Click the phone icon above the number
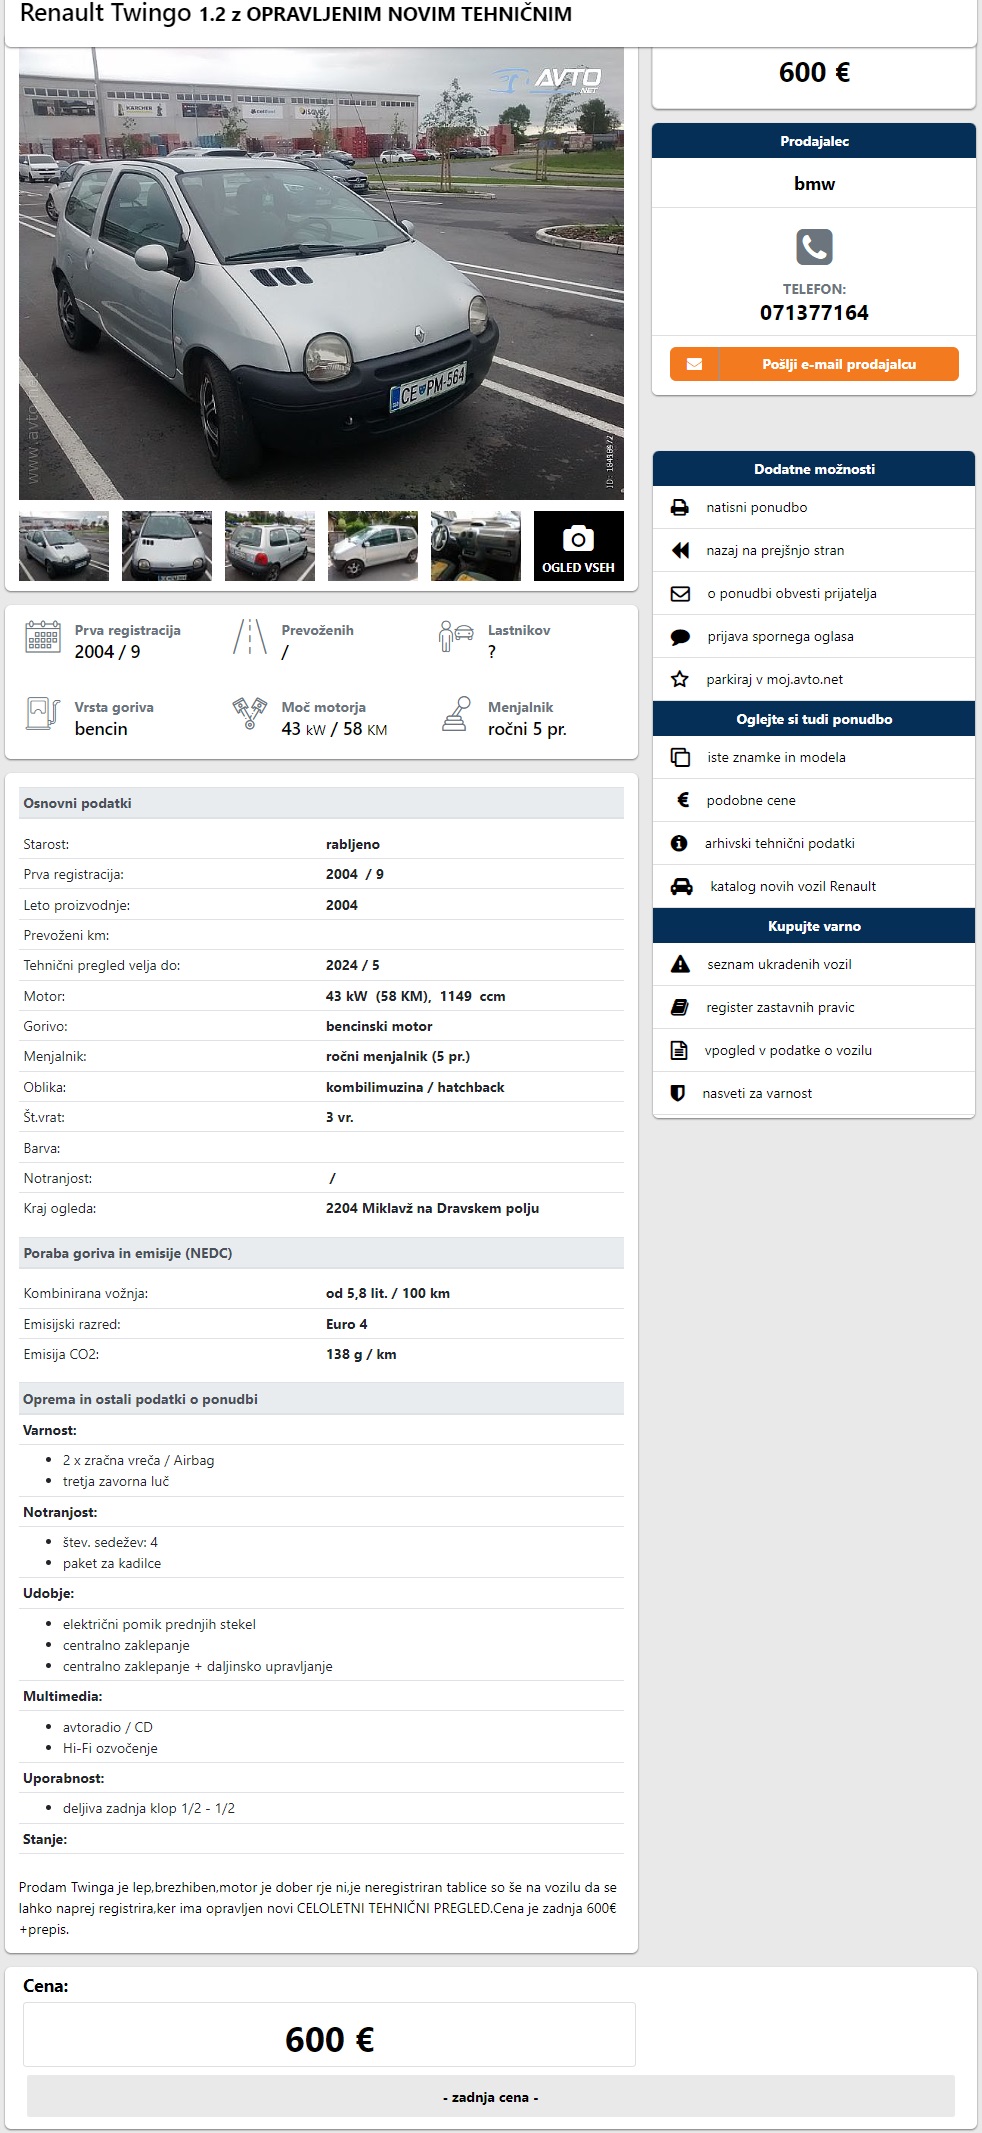 point(814,247)
